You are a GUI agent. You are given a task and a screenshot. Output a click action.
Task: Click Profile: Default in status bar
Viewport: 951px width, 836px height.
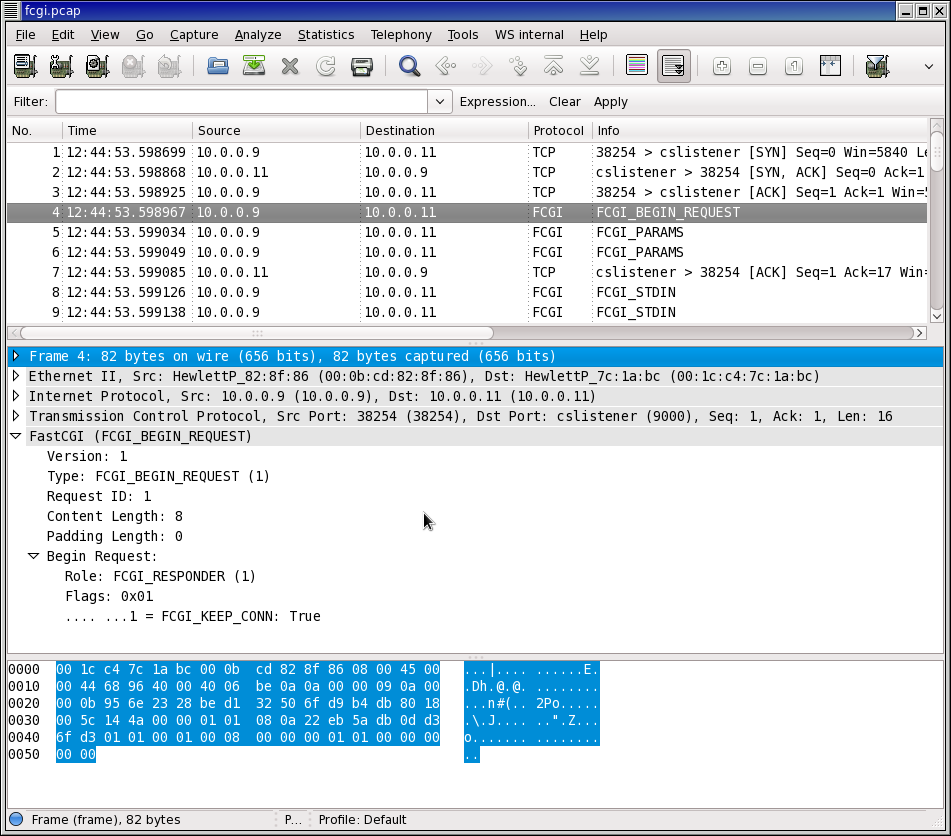click(362, 820)
